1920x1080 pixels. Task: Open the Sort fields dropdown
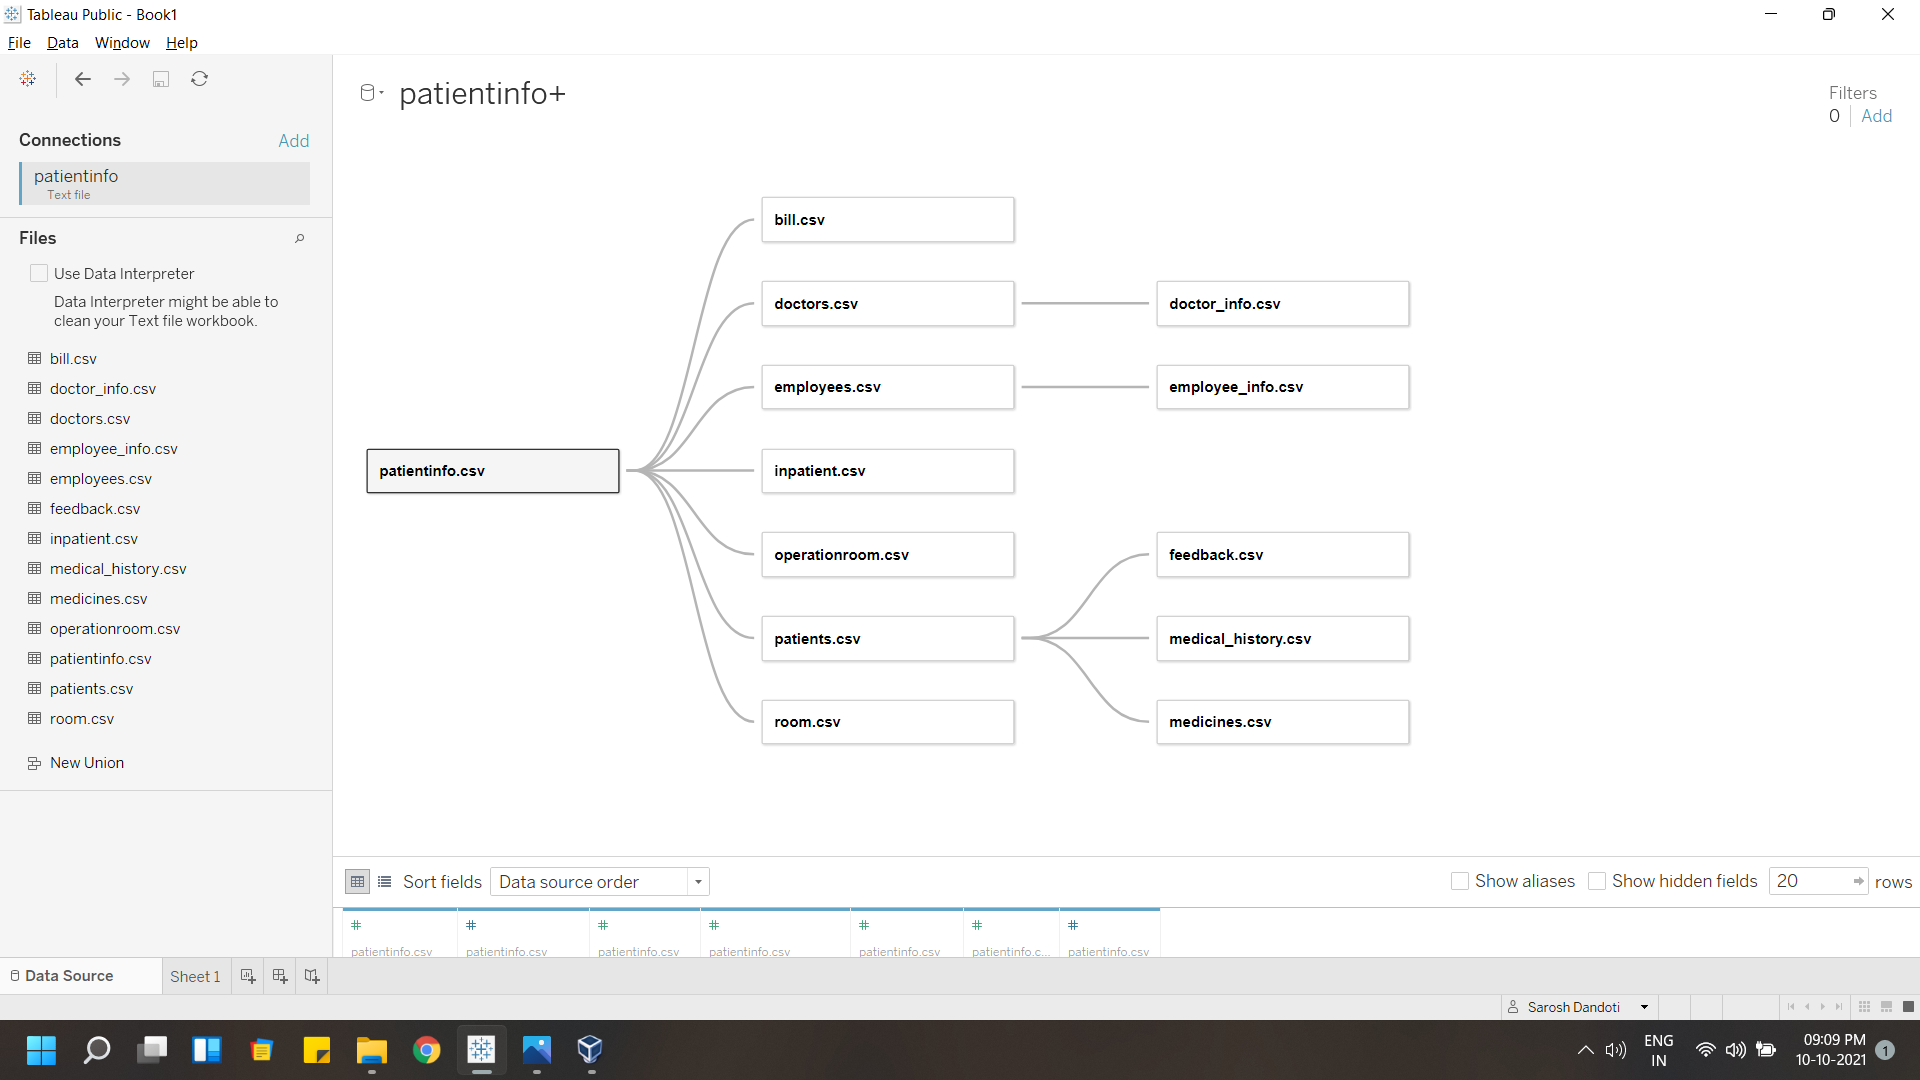[x=600, y=882]
